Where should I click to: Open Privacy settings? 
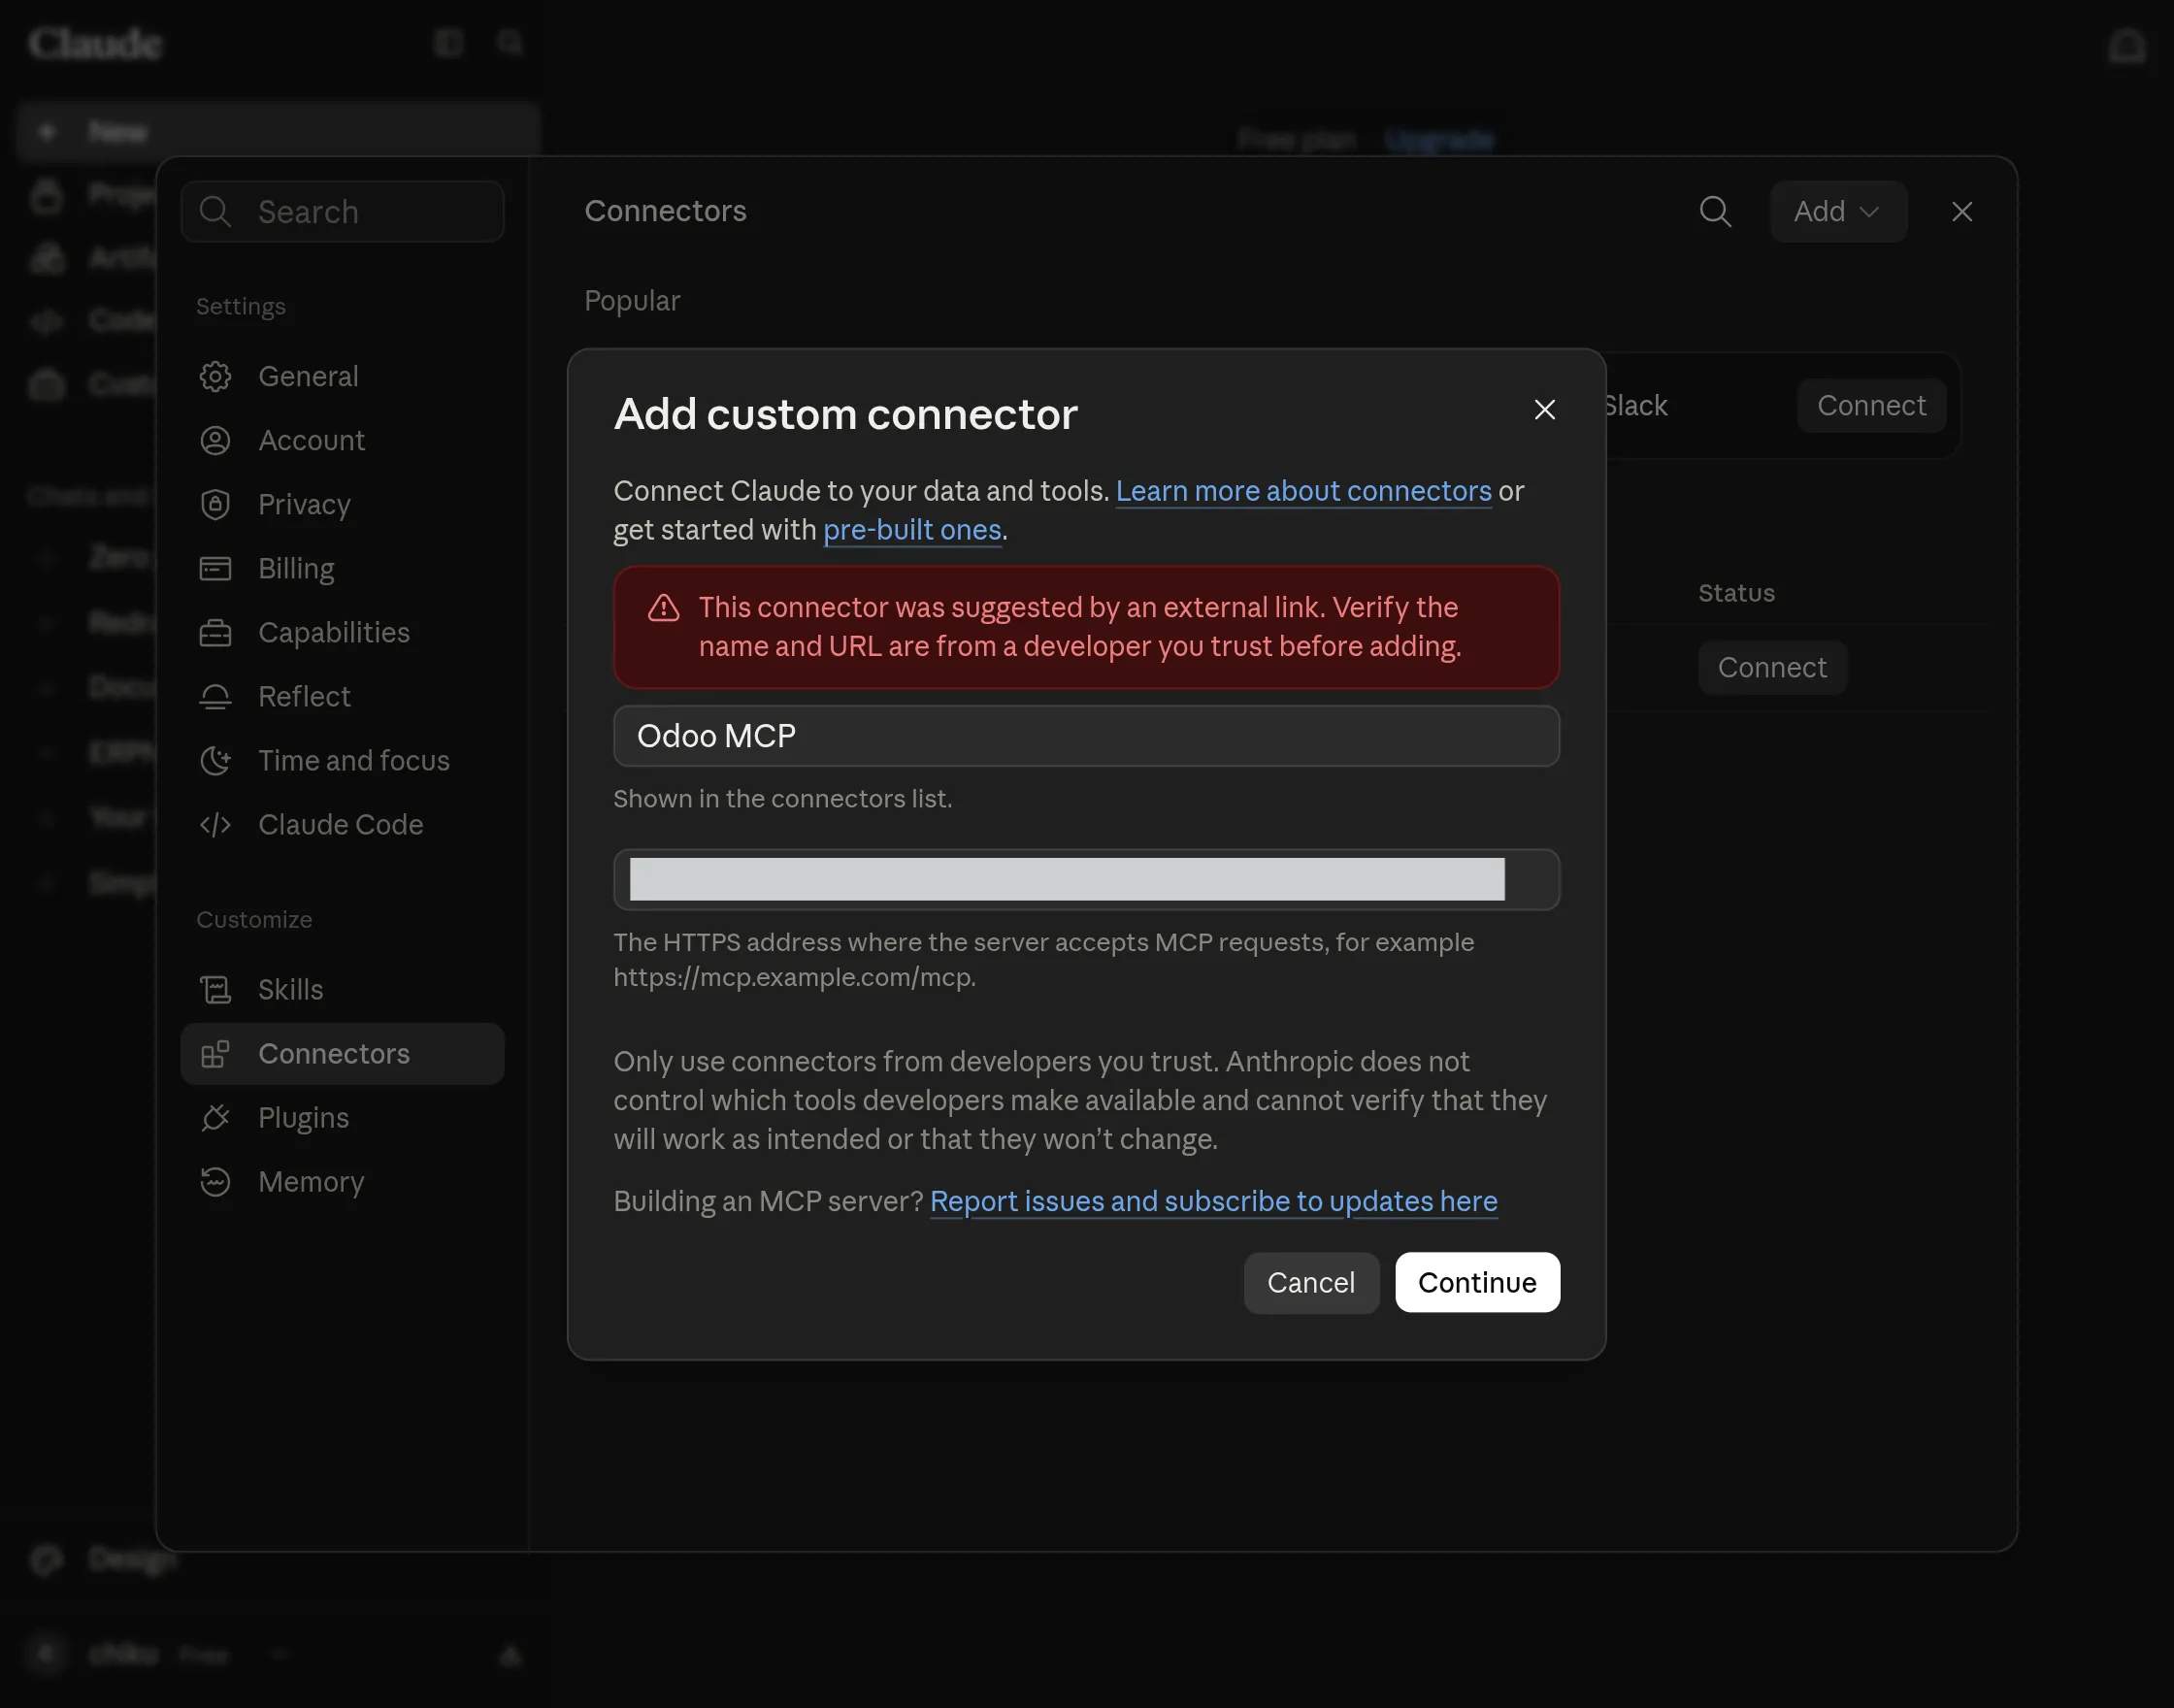342,504
